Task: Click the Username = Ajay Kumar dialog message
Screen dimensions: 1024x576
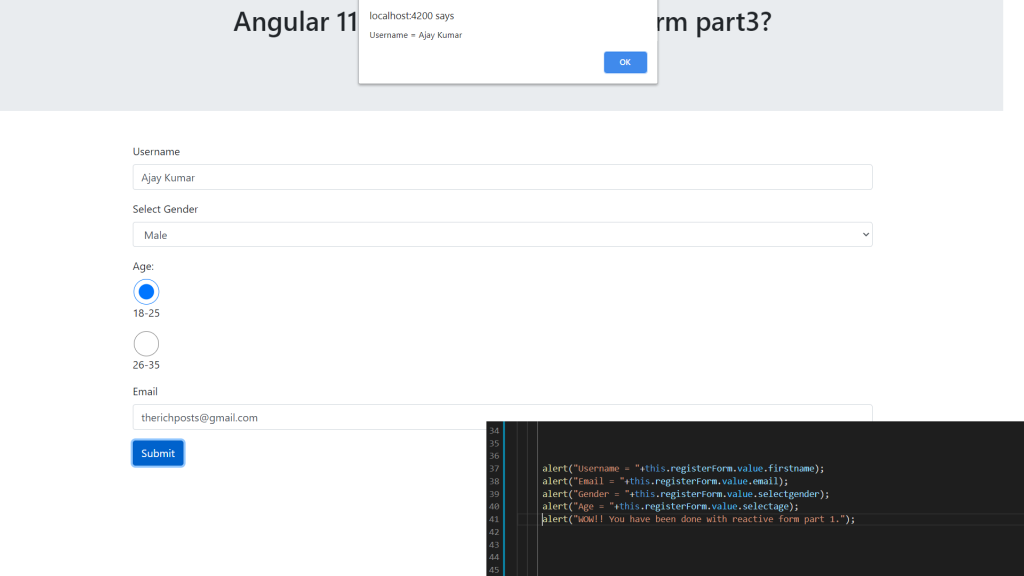Action: [x=415, y=34]
